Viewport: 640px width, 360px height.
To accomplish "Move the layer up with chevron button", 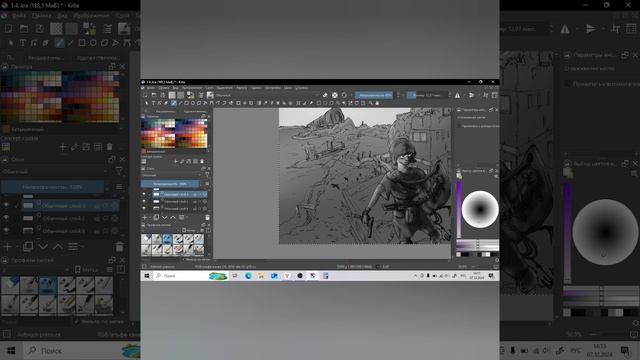I will point(173,218).
